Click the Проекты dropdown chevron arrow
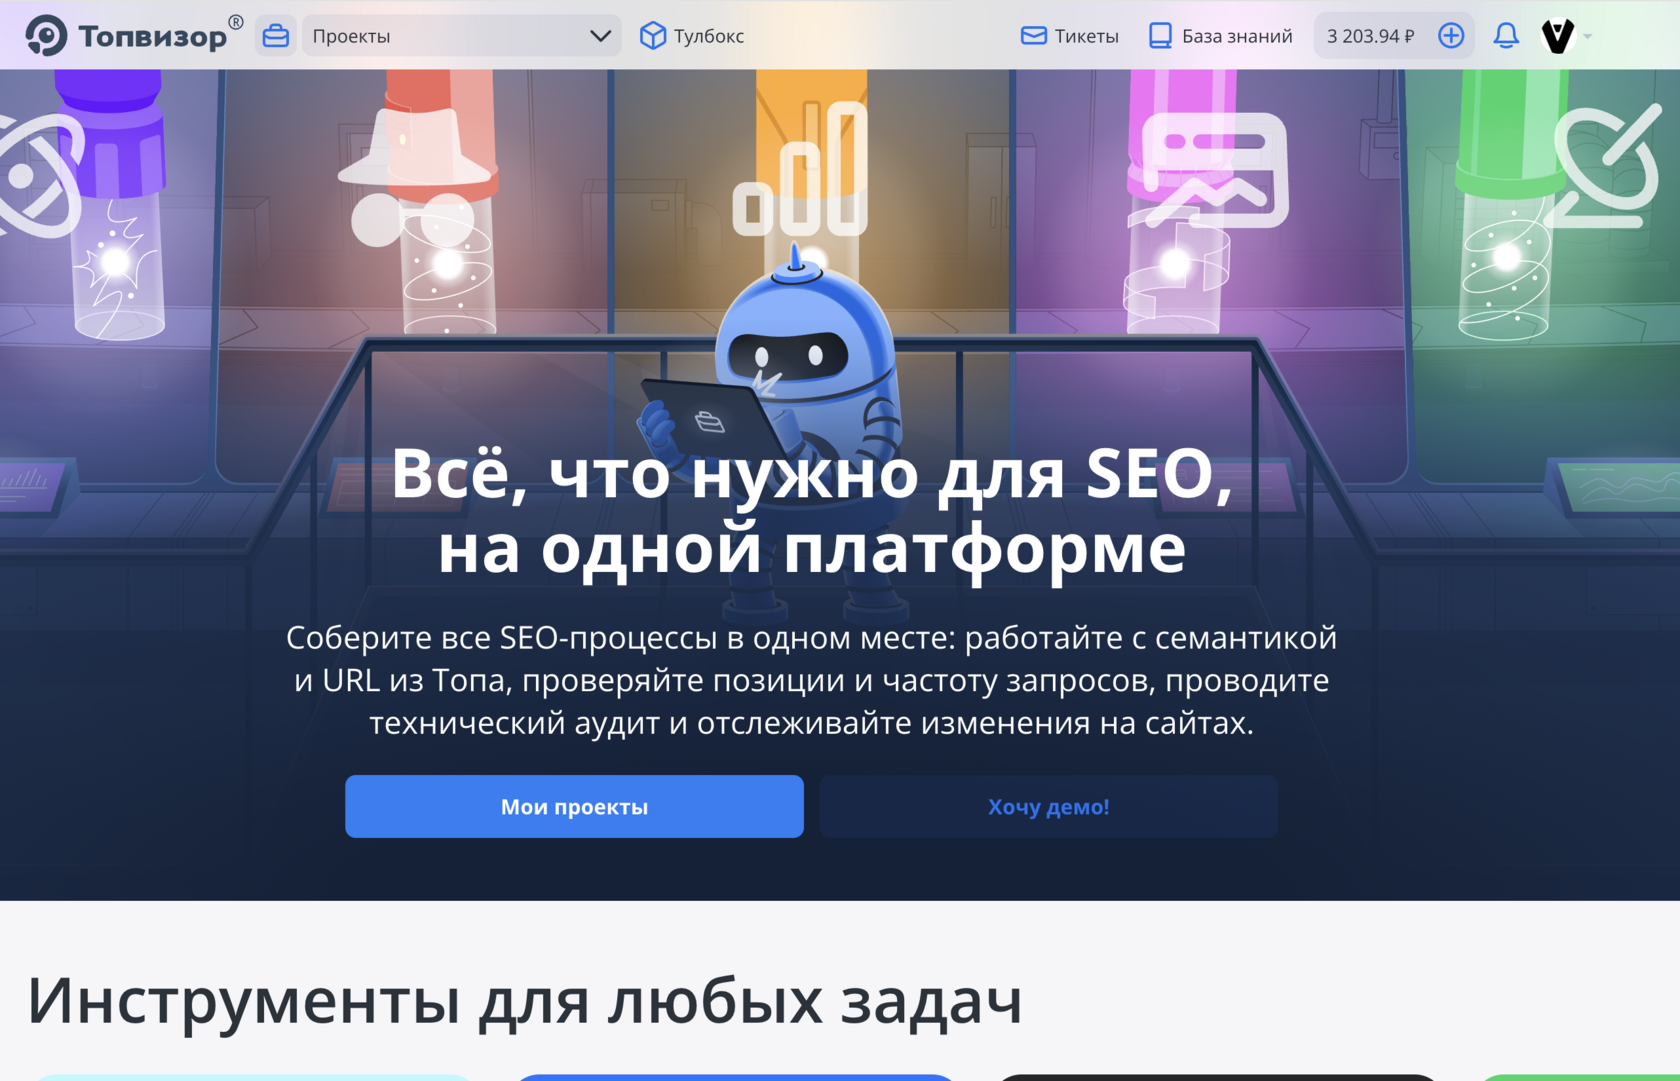 (x=600, y=36)
